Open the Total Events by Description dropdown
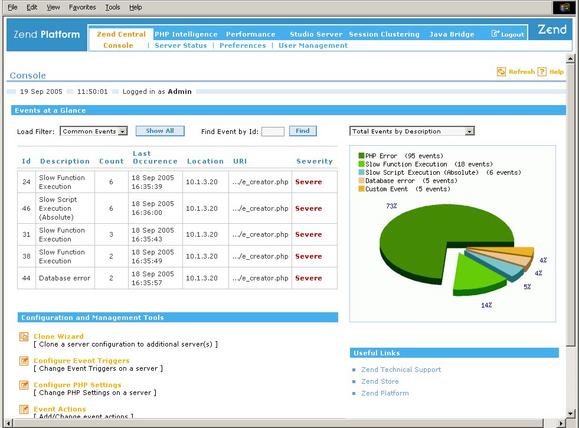 click(412, 131)
